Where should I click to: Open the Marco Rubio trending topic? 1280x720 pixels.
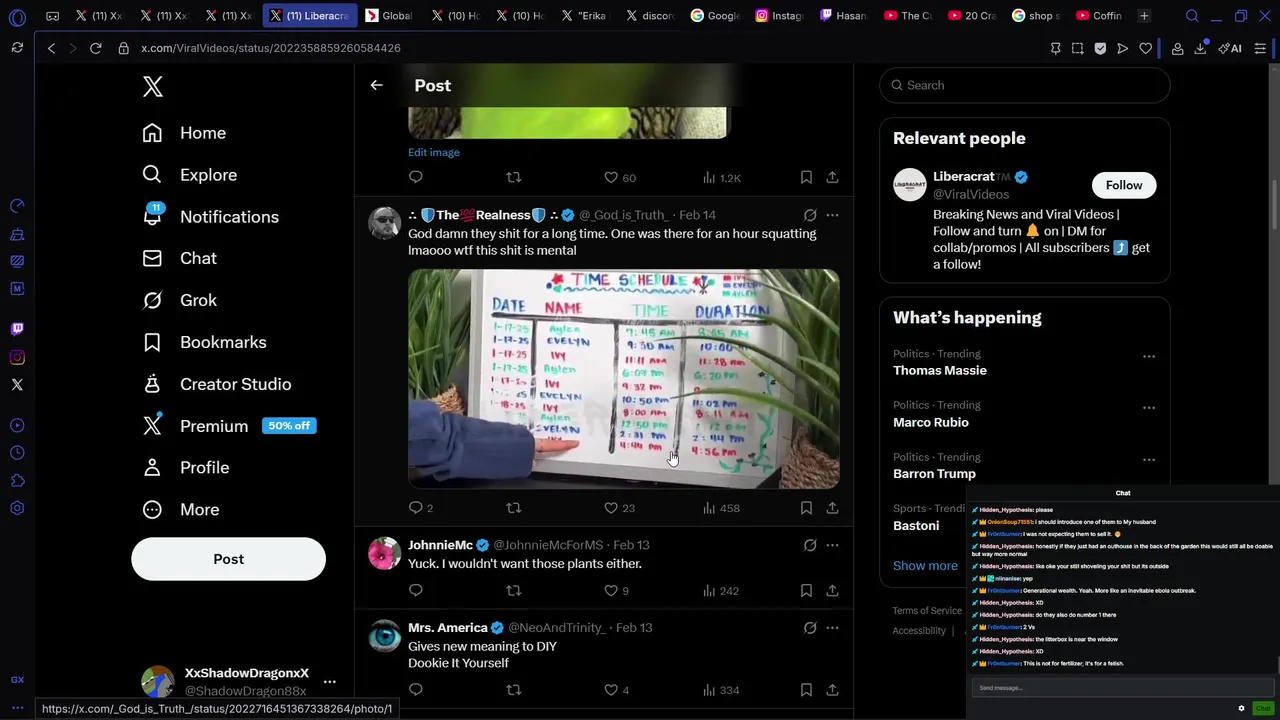click(931, 422)
